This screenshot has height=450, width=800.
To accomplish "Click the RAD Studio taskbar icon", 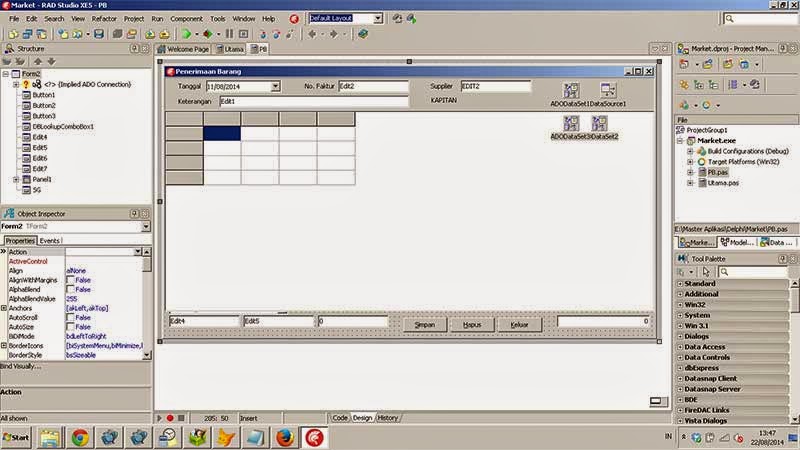I will (x=314, y=438).
